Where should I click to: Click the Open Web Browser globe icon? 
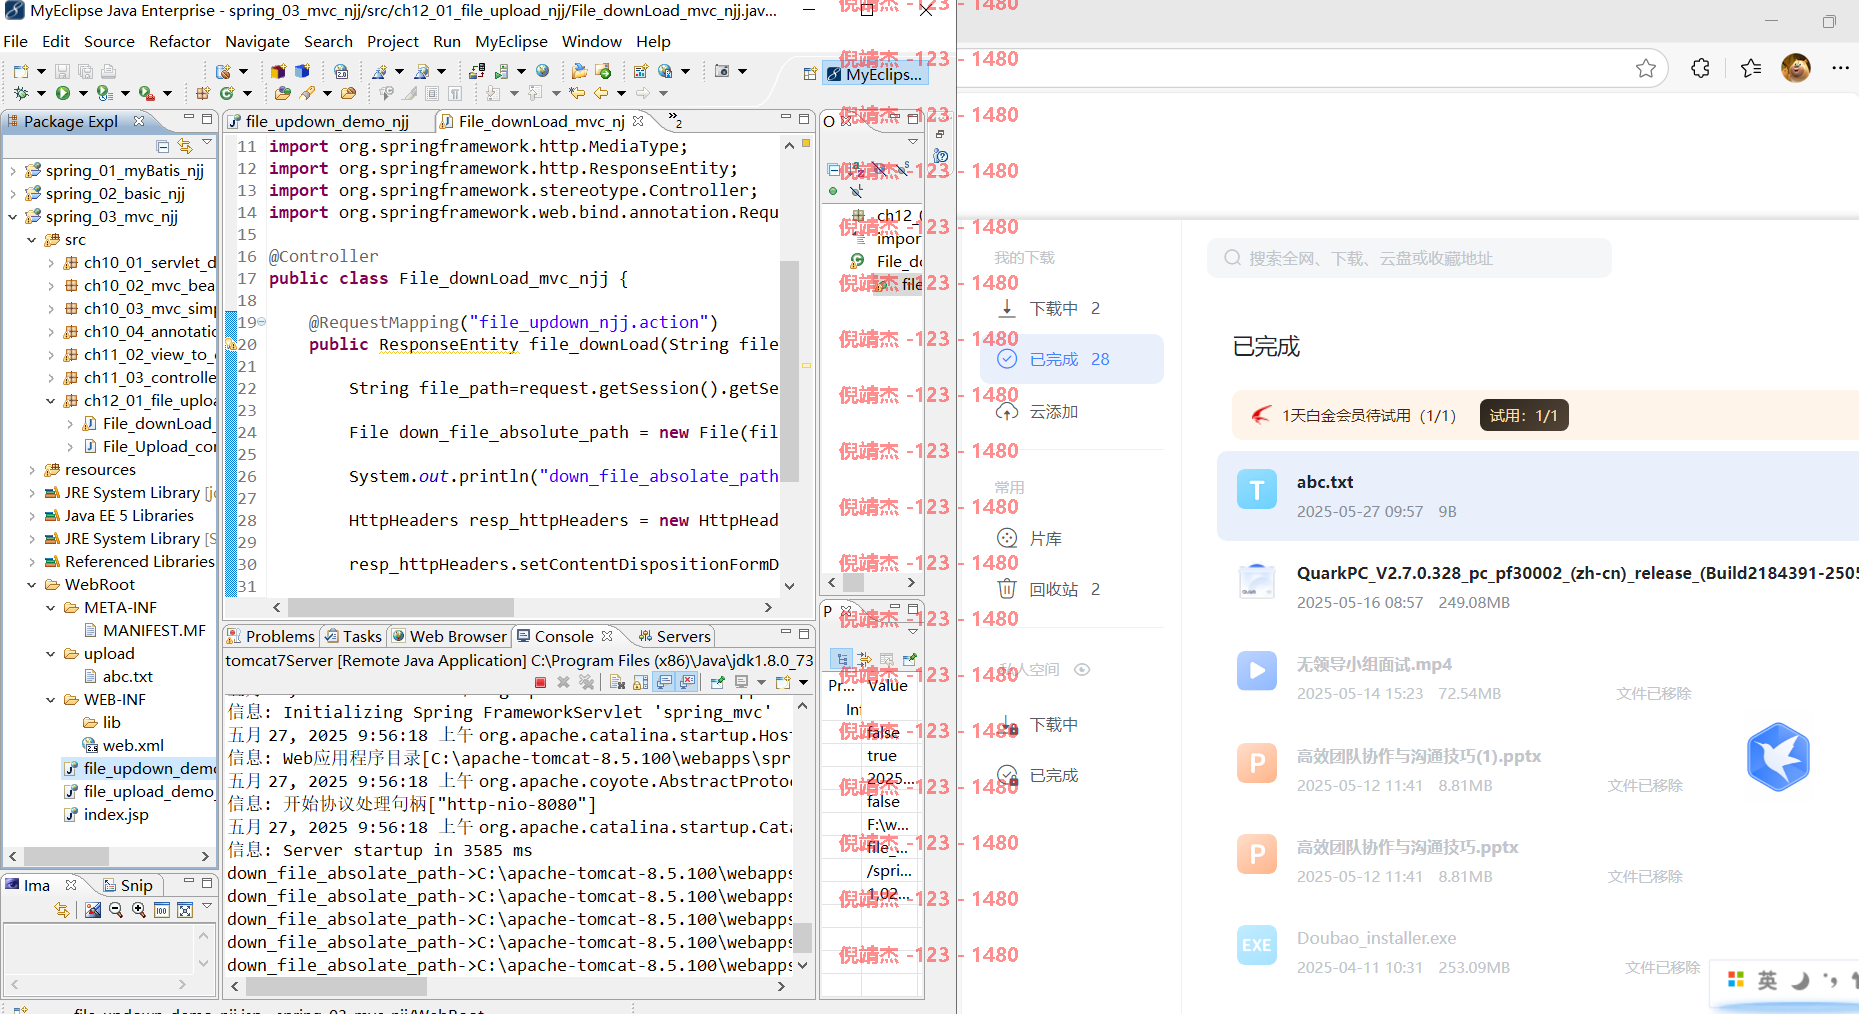pyautogui.click(x=543, y=71)
